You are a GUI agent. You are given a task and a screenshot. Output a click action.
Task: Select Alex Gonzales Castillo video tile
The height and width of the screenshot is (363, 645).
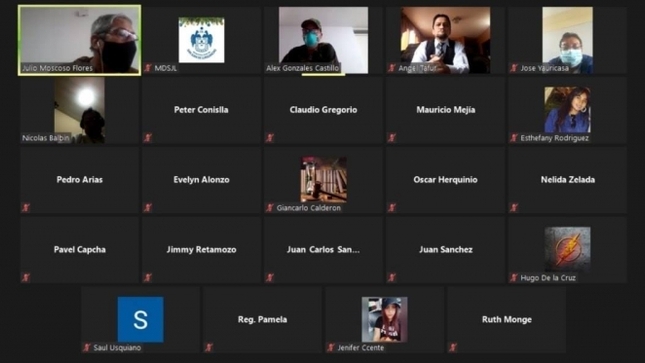point(323,40)
